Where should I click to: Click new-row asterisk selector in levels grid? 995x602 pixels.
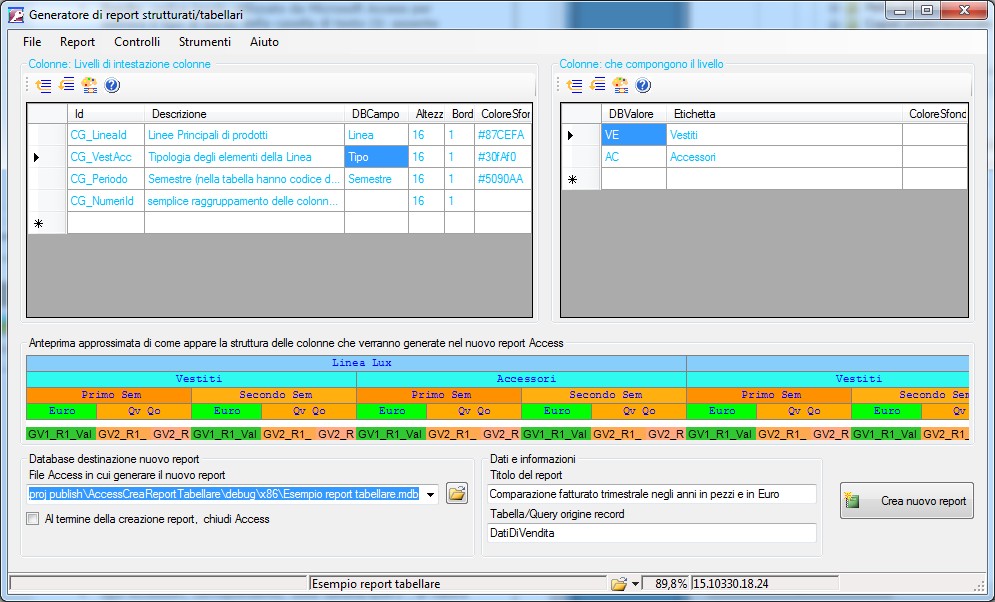tap(48, 223)
